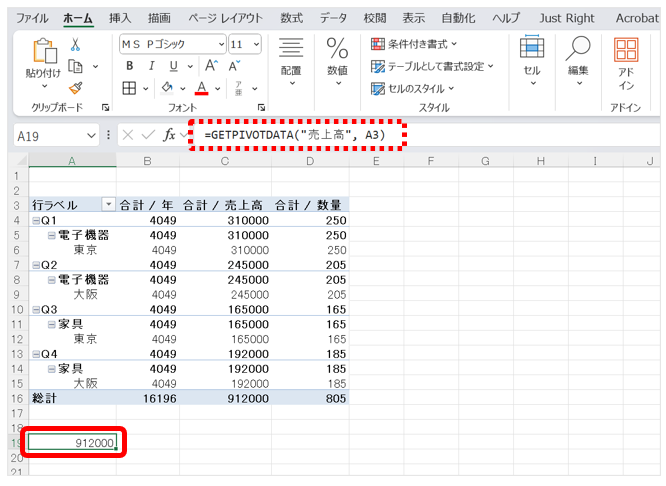Toggle Bold formatting
The width and height of the screenshot is (666, 486).
pos(130,66)
